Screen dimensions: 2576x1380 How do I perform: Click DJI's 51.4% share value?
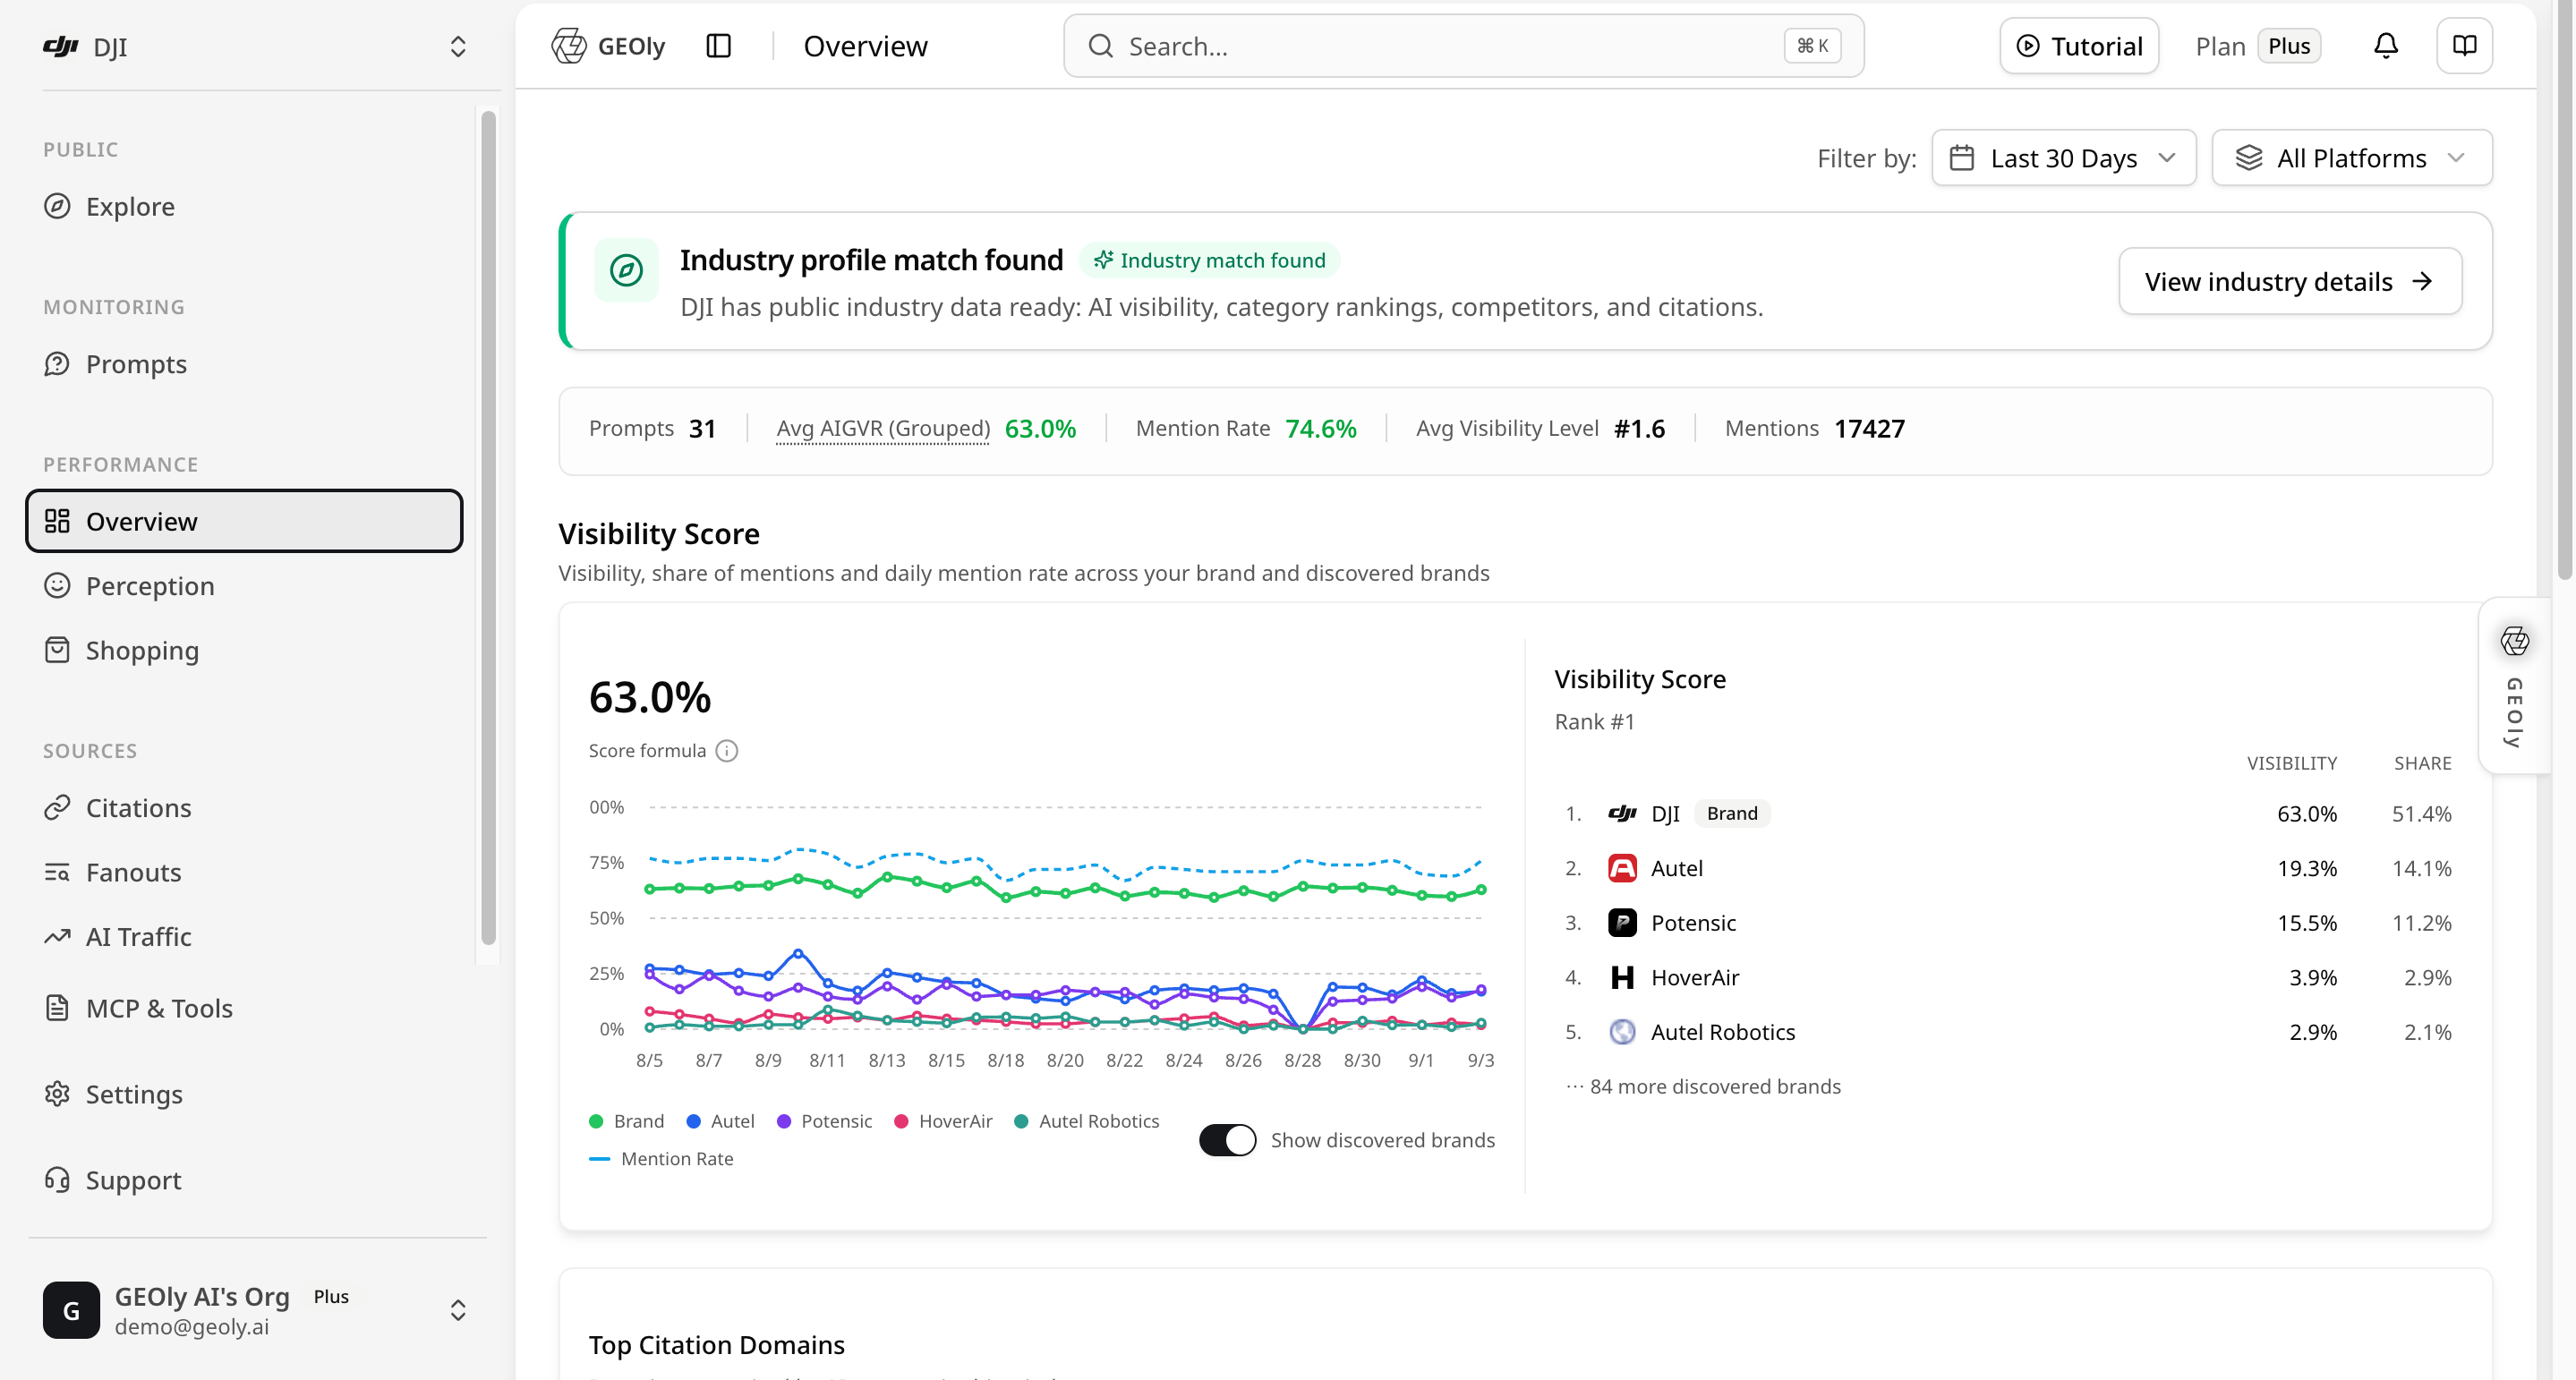(2421, 813)
